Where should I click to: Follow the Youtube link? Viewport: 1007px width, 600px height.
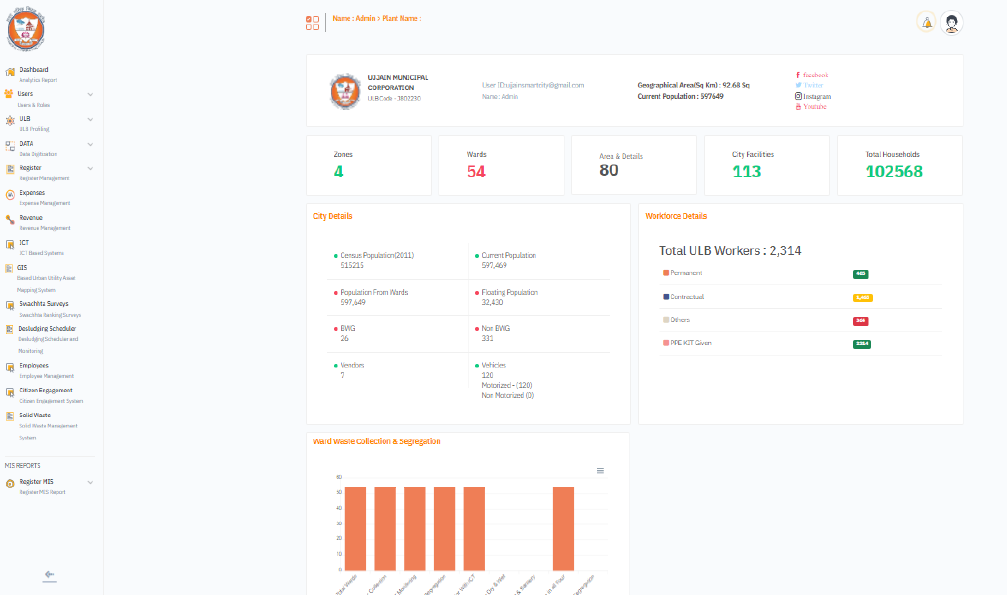pyautogui.click(x=812, y=107)
